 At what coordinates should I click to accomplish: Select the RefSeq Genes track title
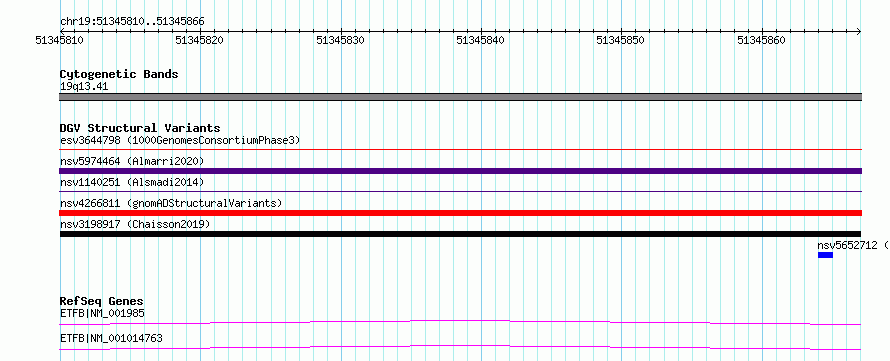pyautogui.click(x=102, y=301)
